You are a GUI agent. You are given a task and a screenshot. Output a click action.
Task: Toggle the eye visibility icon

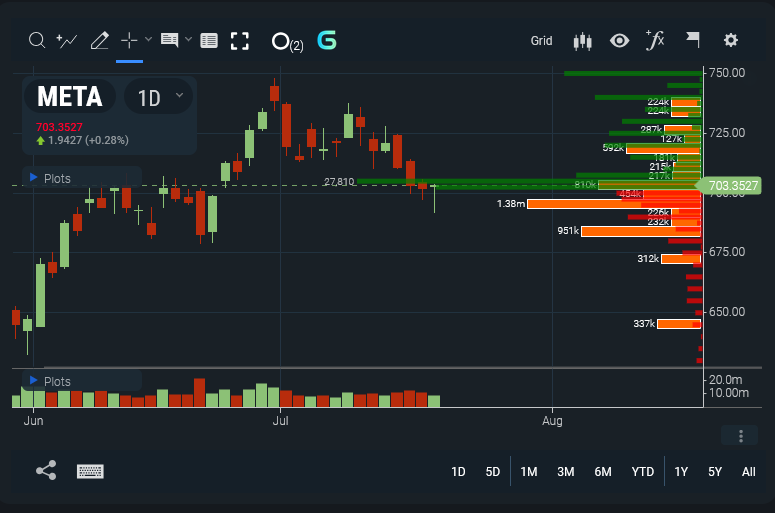[619, 41]
